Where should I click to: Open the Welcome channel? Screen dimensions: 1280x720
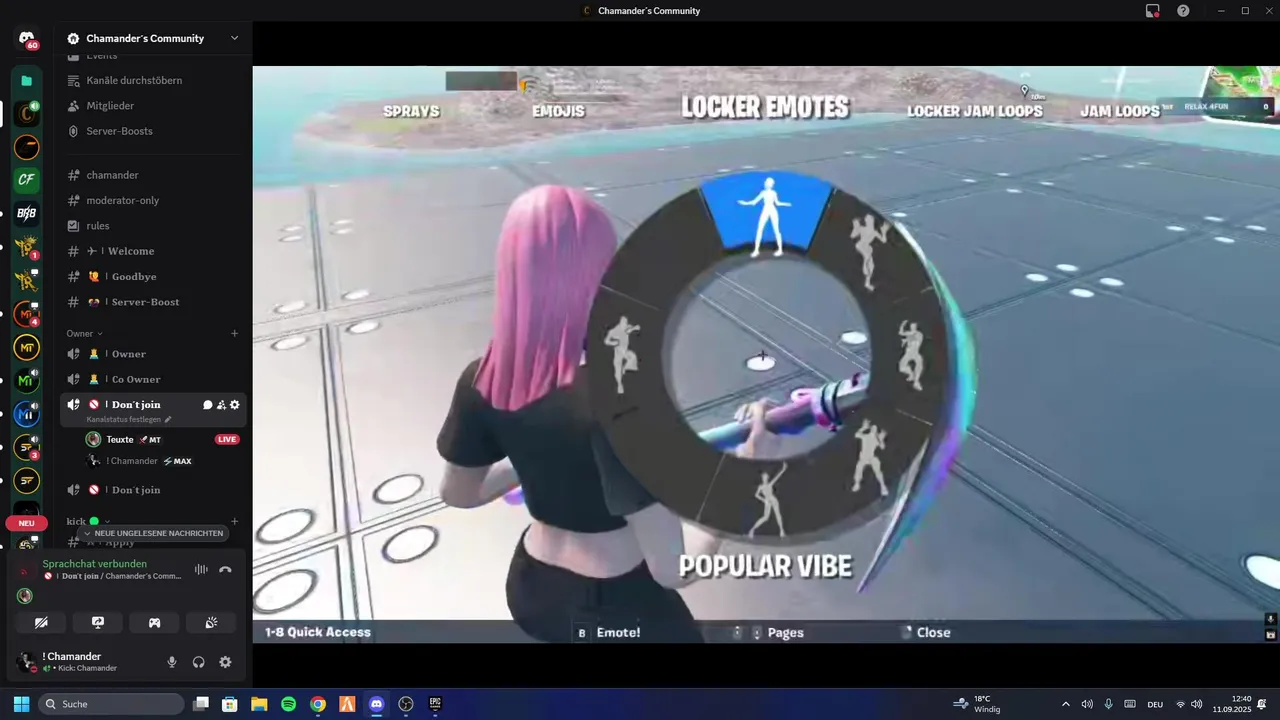[x=153, y=251]
